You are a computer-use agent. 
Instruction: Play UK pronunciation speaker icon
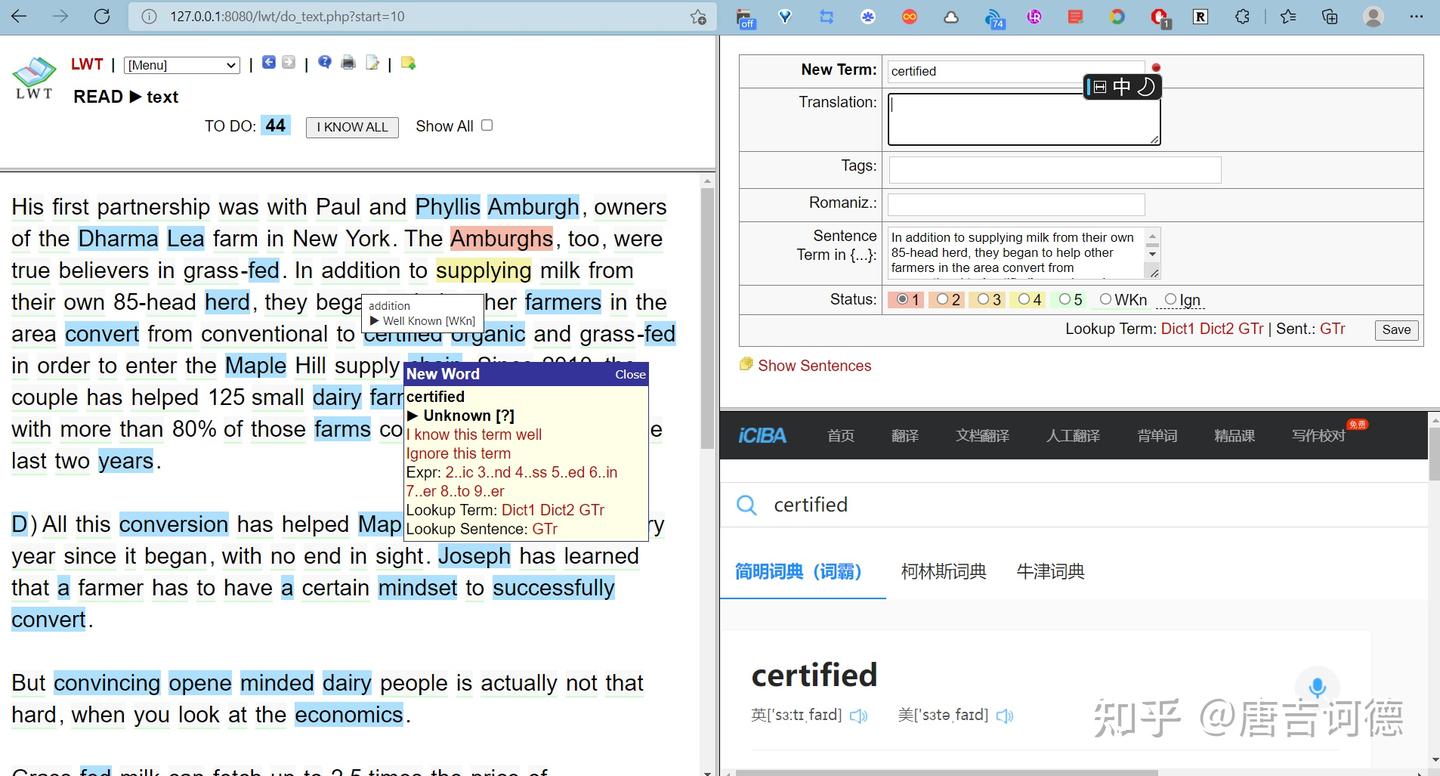(858, 716)
